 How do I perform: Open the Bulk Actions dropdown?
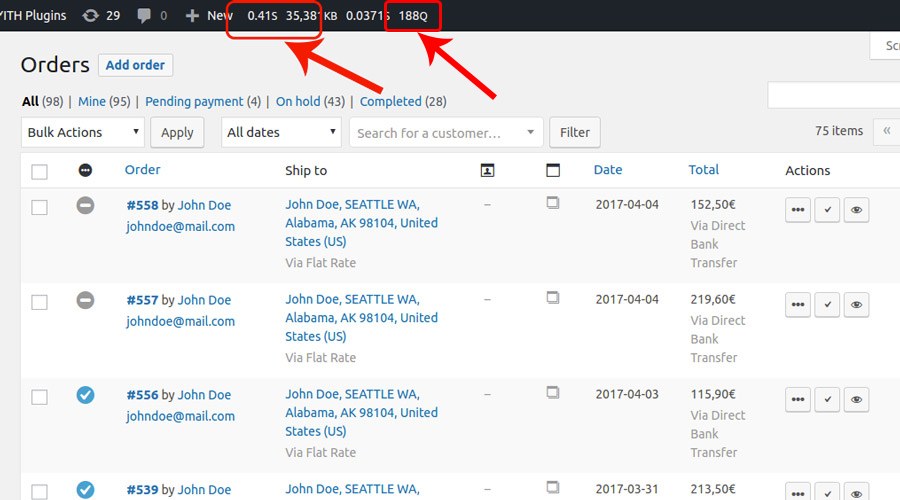[83, 133]
